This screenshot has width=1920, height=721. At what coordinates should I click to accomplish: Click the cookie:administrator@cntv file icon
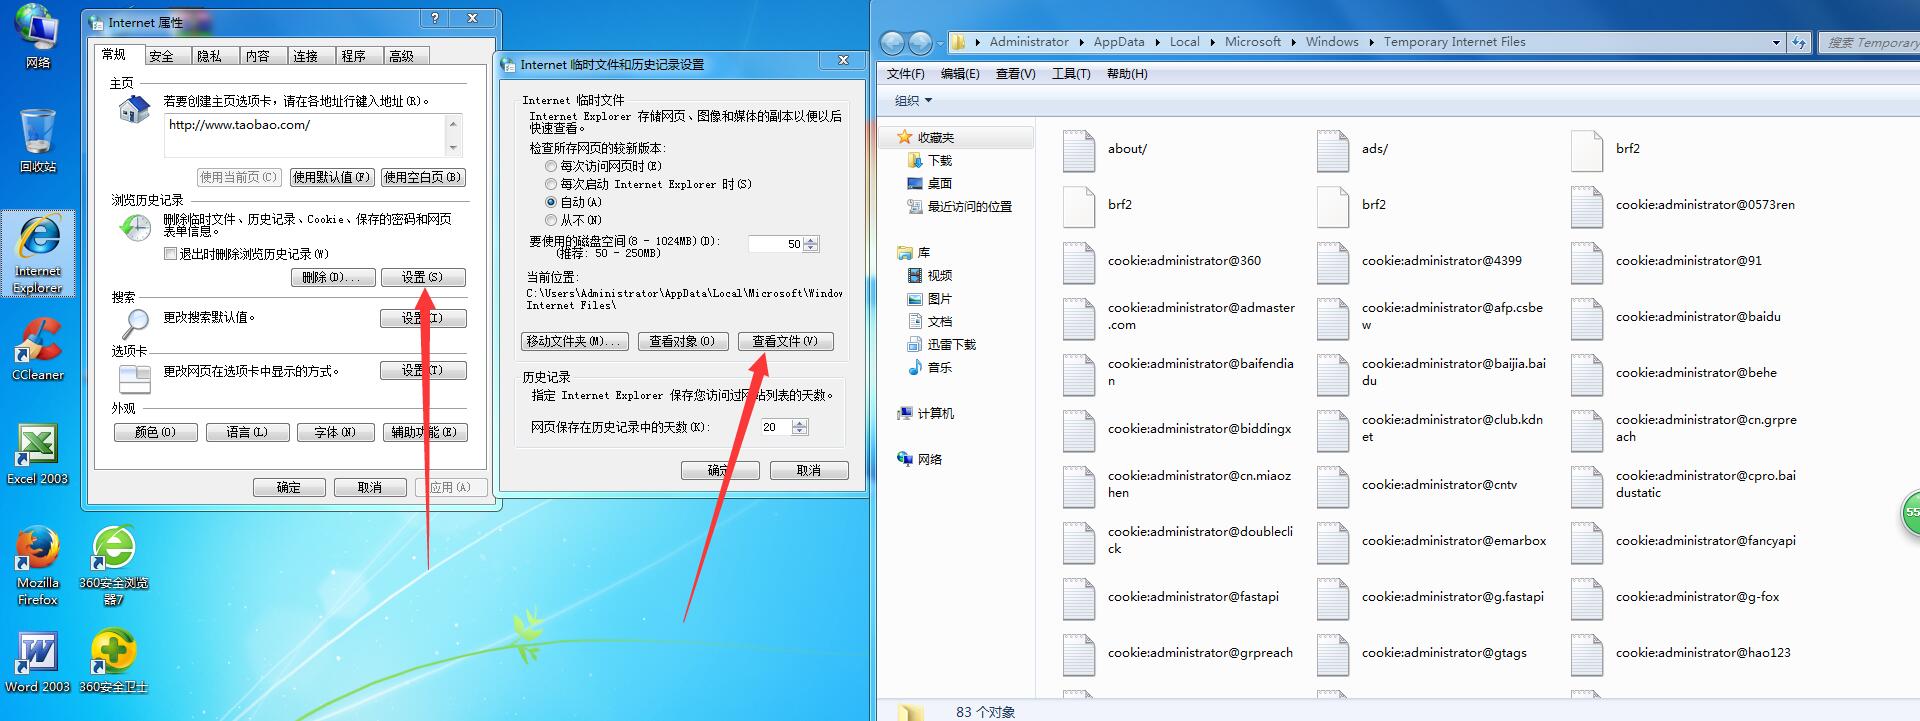coord(1333,486)
